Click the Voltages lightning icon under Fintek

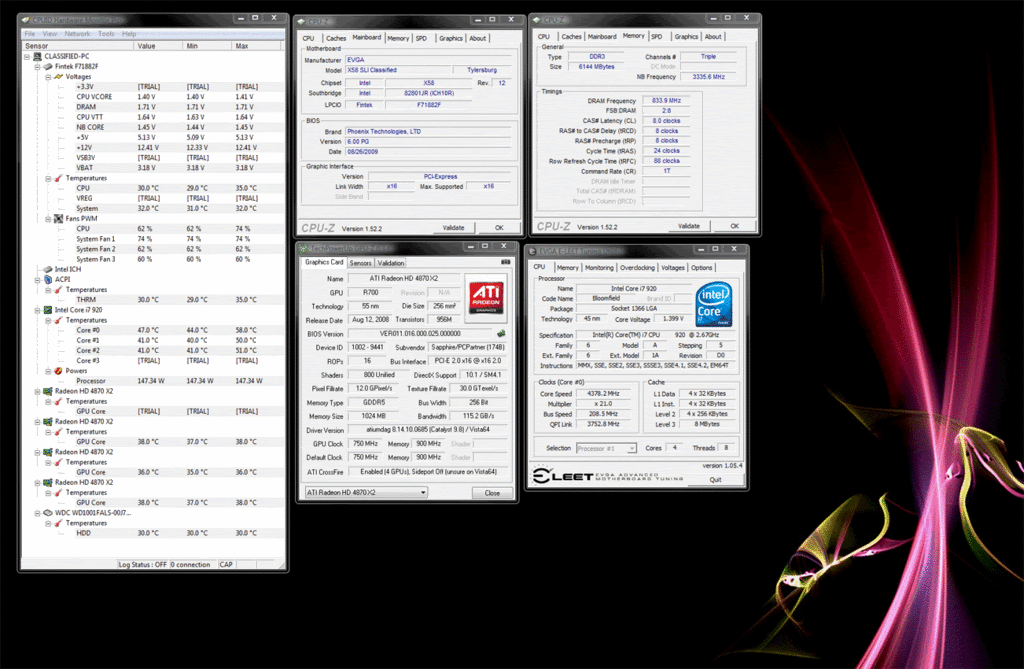pos(59,76)
